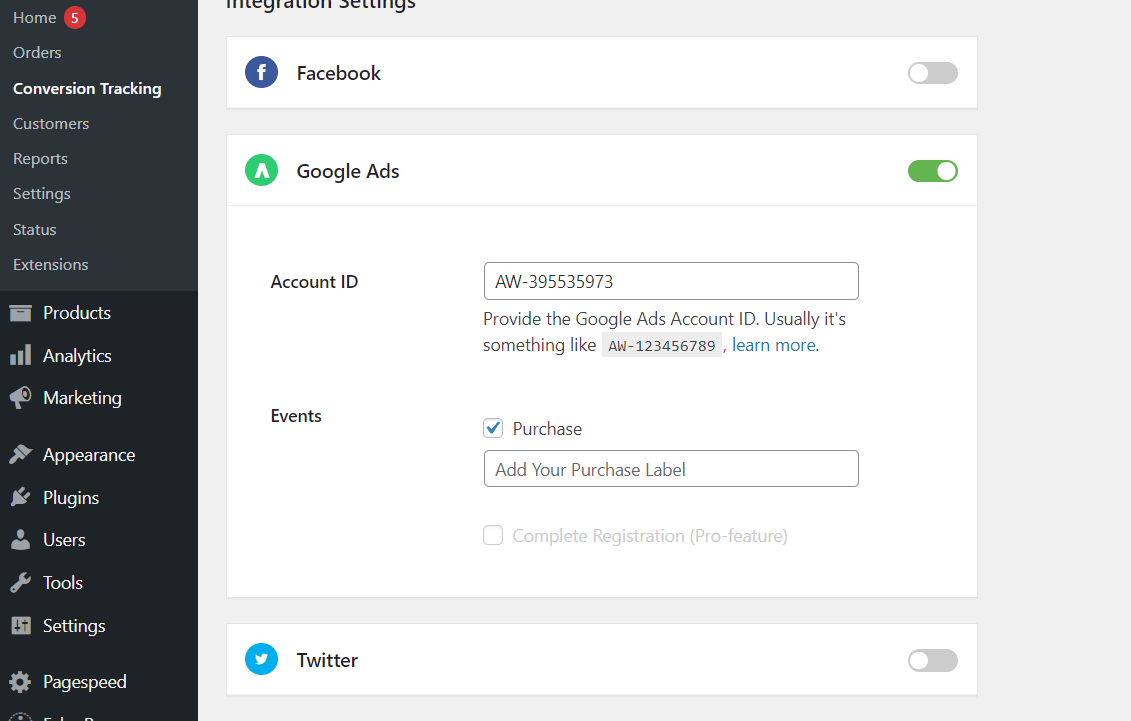Go to Tools menu
Screen dimensions: 1131x721
63,582
